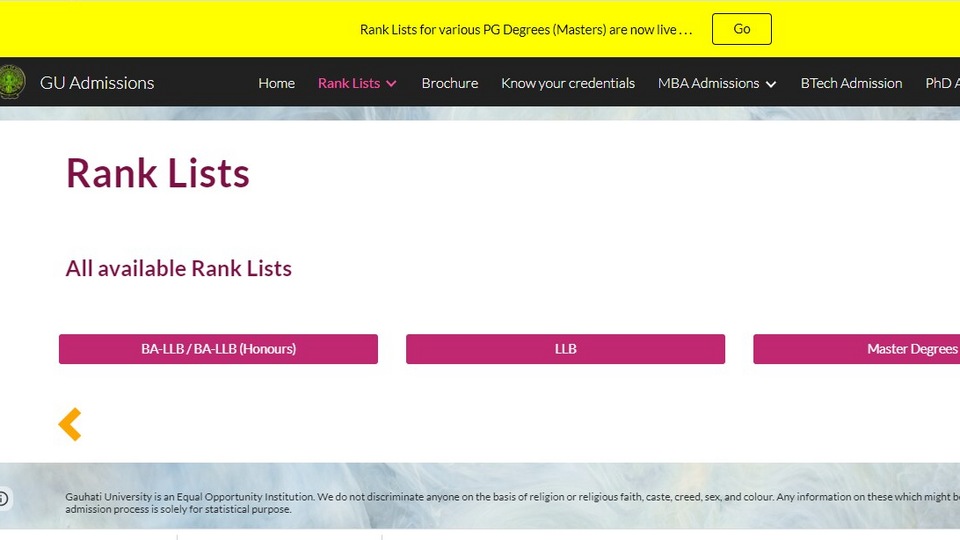Open the MBA Admissions menu label
960x540 pixels.
pyautogui.click(x=708, y=83)
